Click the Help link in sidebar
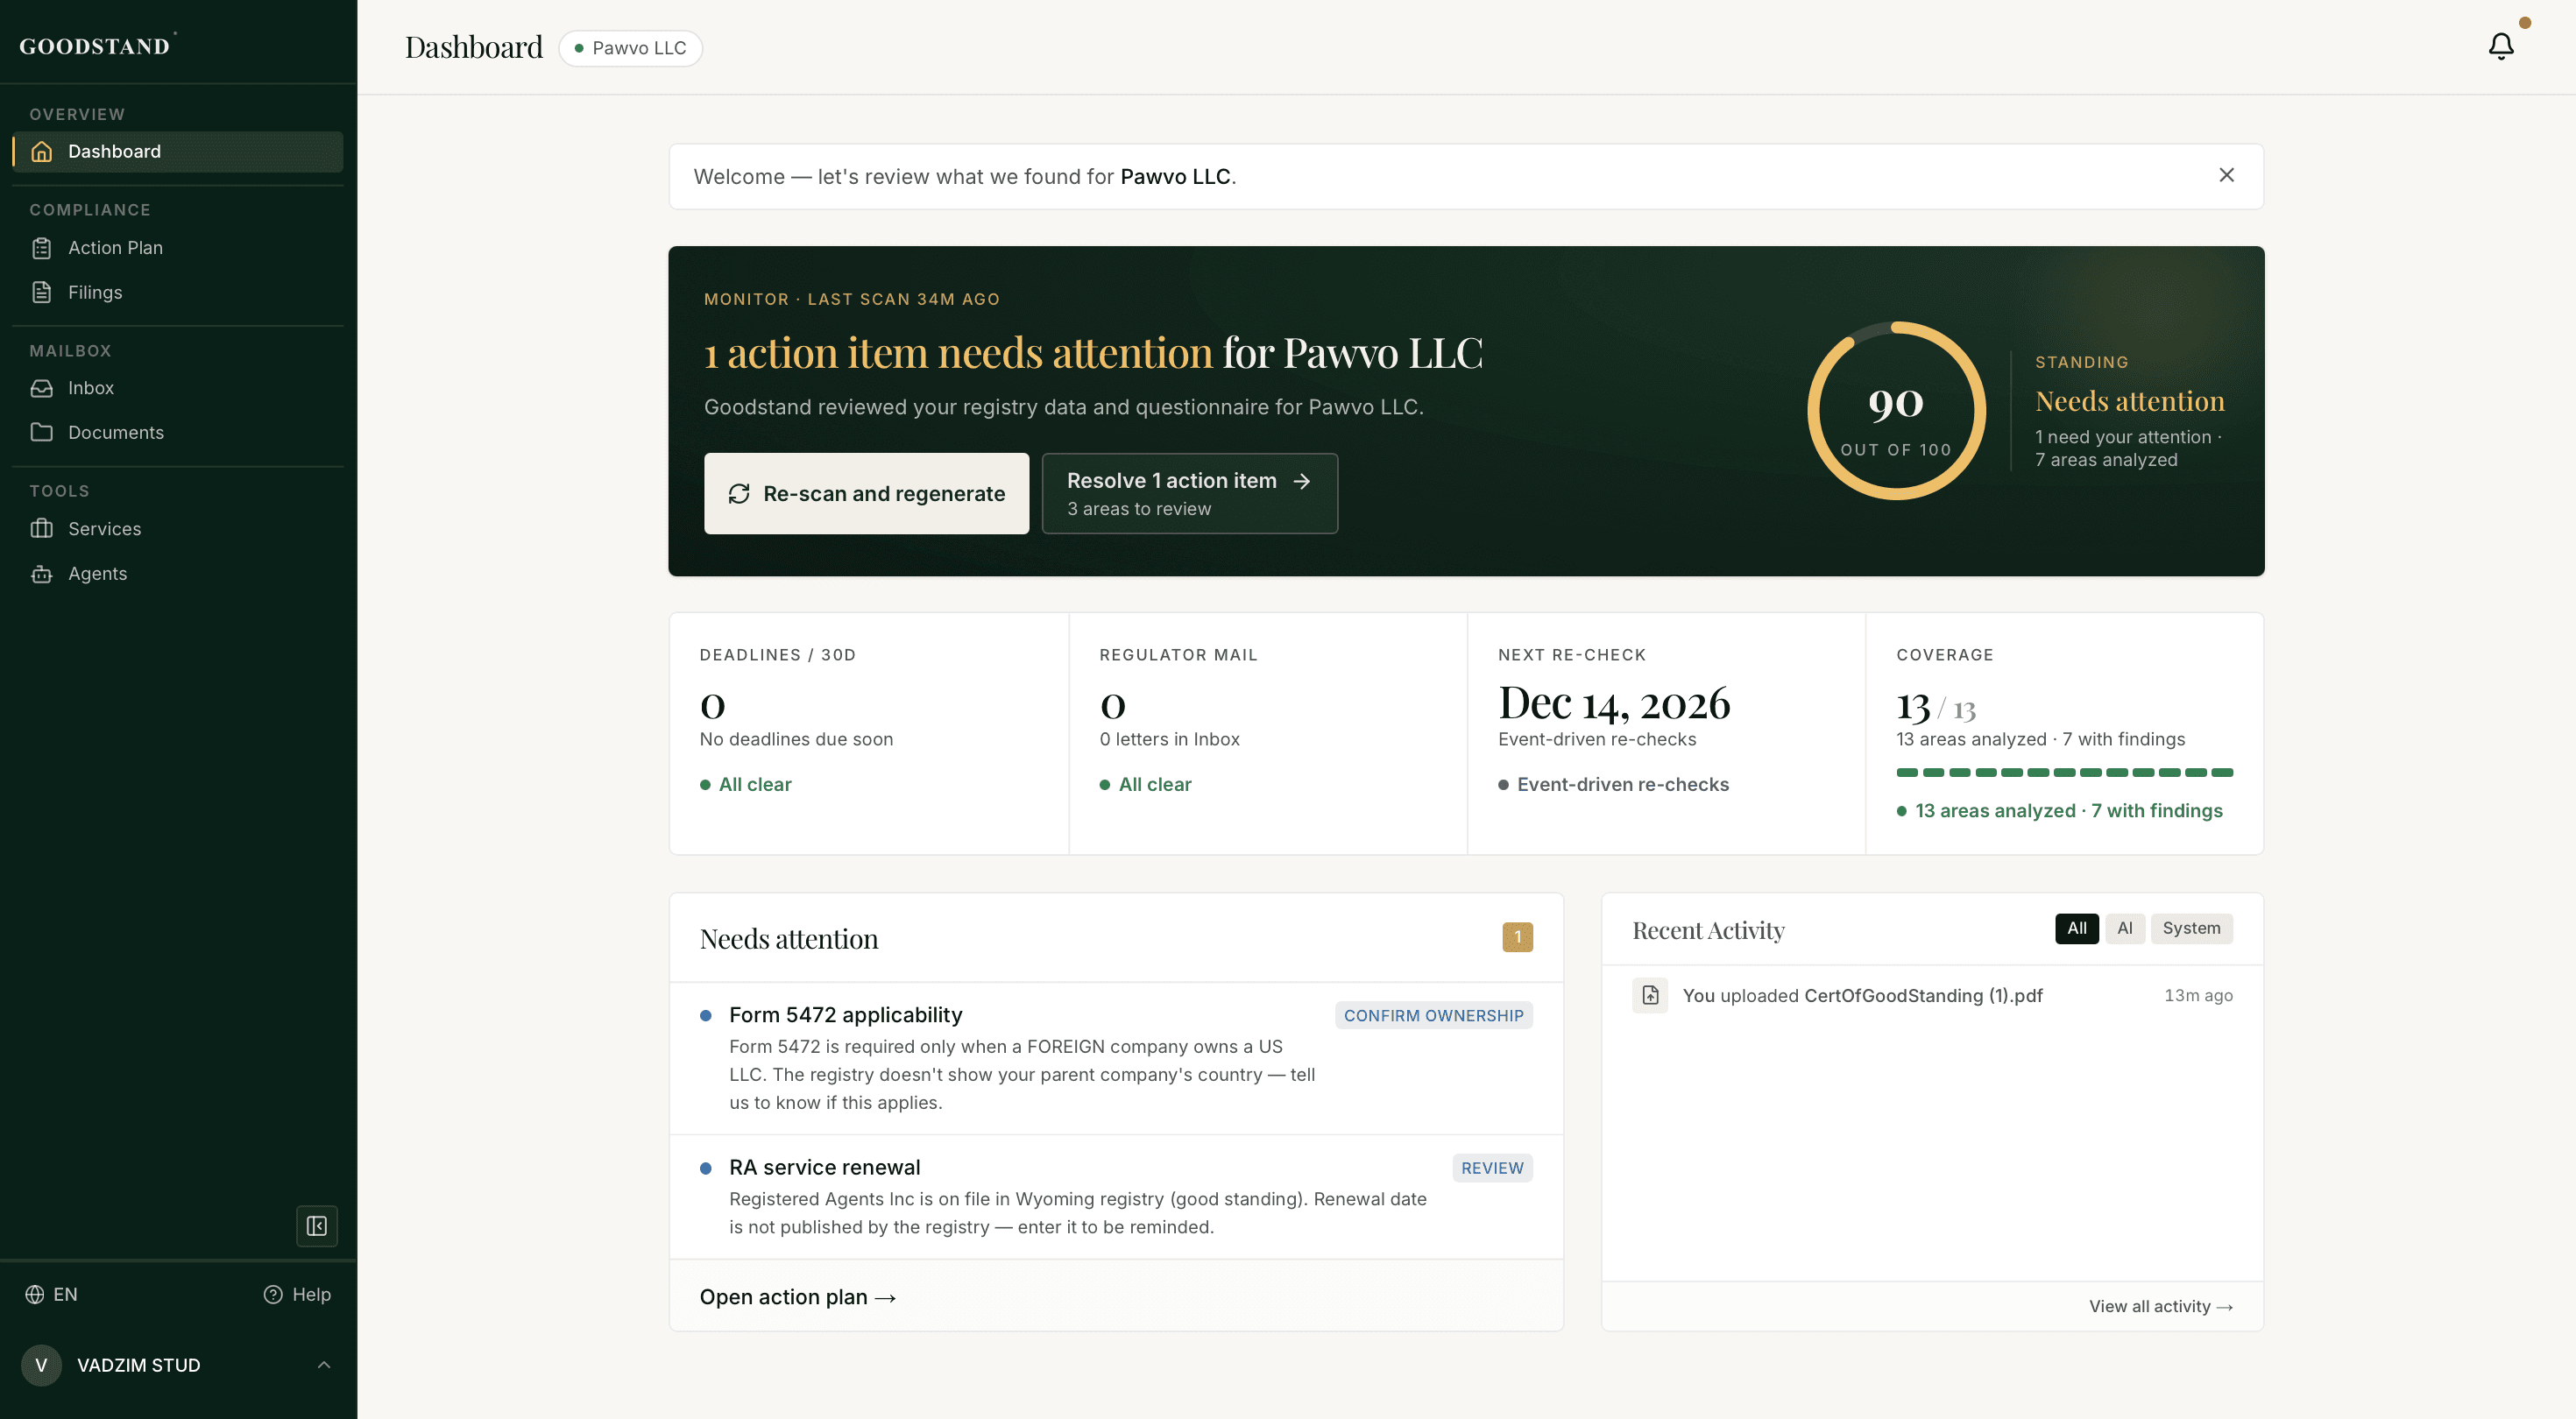The width and height of the screenshot is (2576, 1419). click(x=297, y=1294)
